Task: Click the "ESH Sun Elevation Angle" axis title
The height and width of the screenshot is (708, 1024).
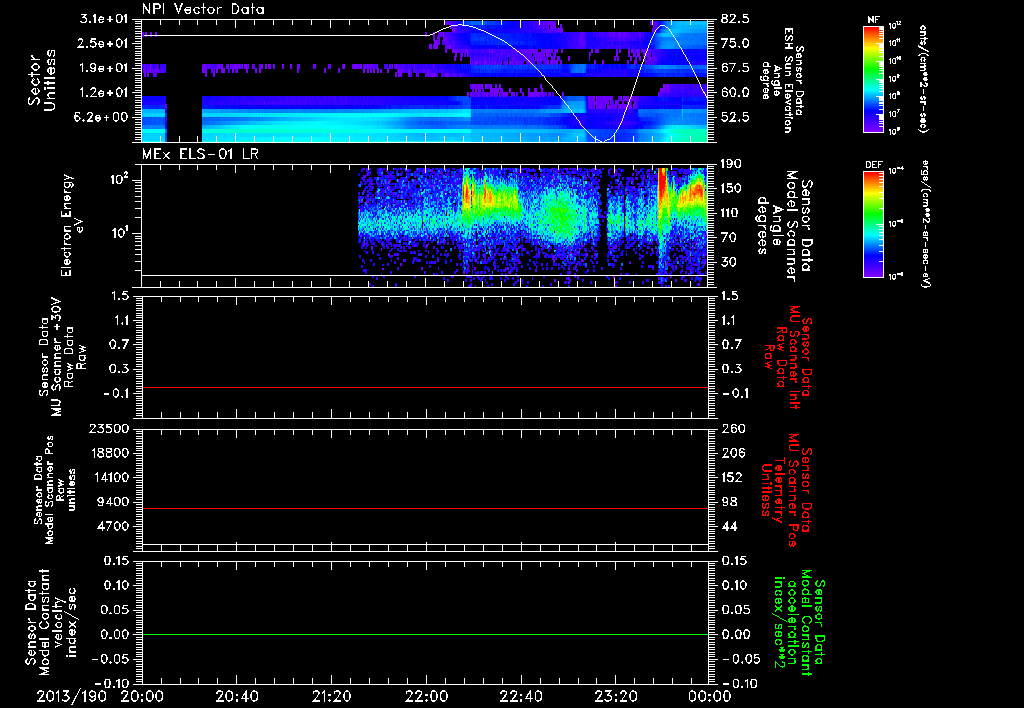Action: [x=782, y=80]
